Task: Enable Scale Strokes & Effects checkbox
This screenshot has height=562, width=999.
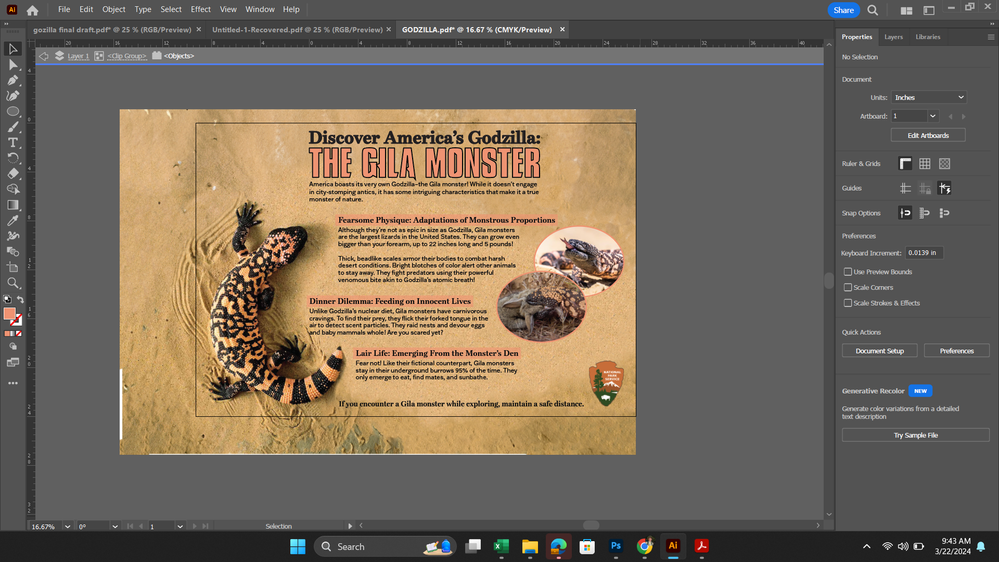Action: coord(847,303)
